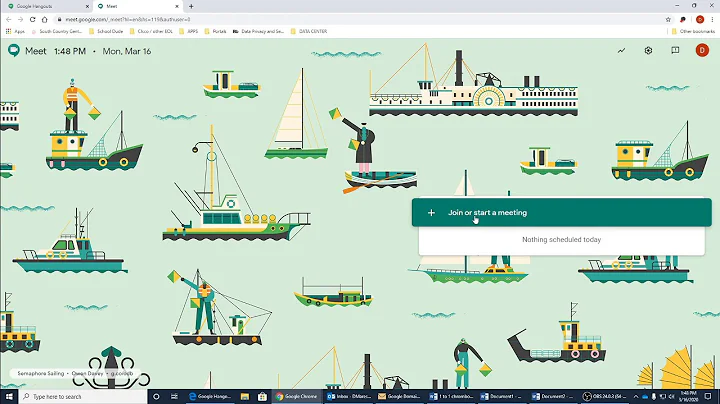Switch to Edge Google Hangouts taskbar item
This screenshot has width=720, height=404.
point(210,396)
